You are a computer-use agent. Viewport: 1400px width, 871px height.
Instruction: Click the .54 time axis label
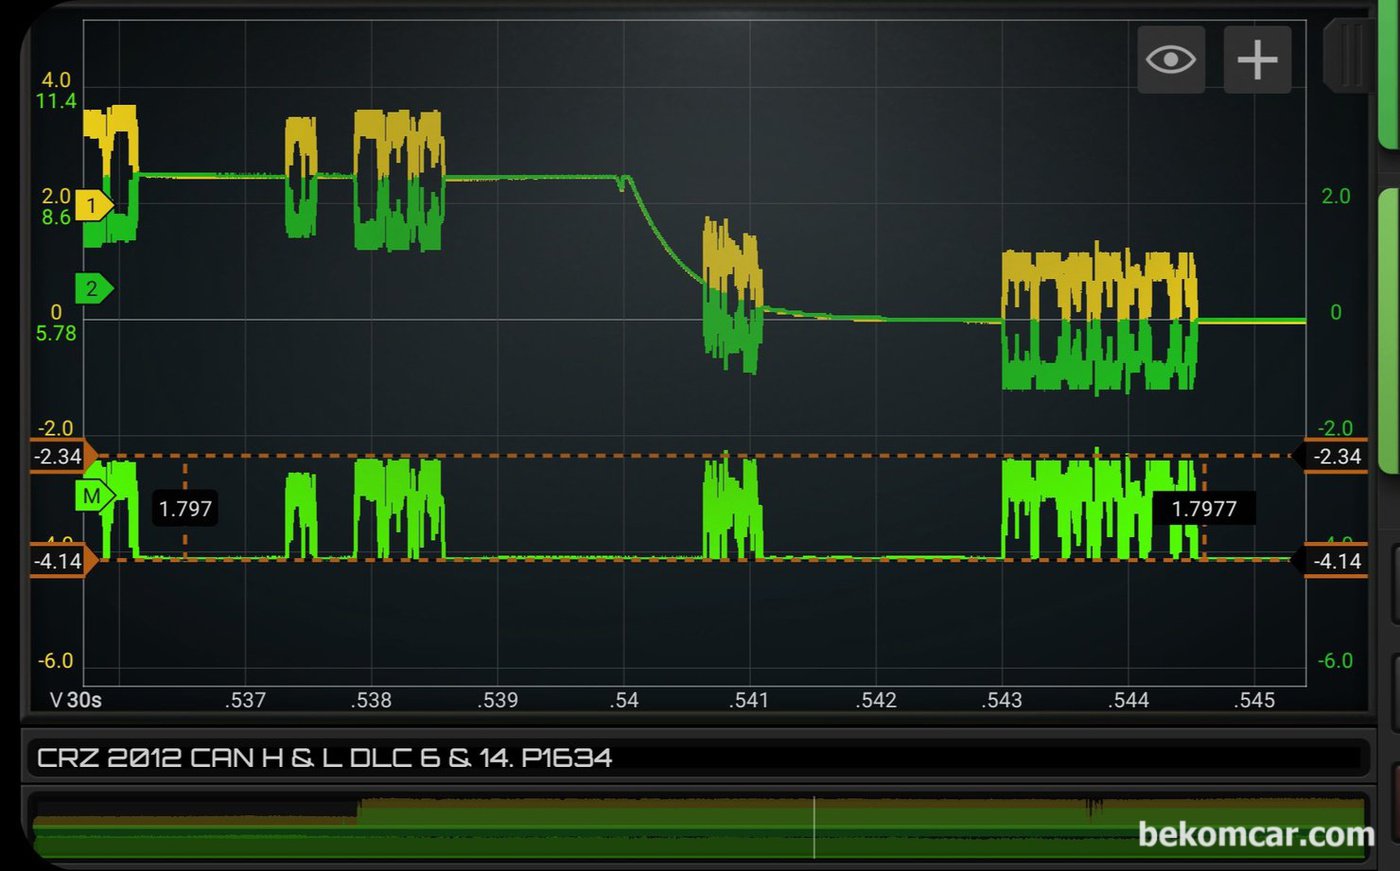624,700
